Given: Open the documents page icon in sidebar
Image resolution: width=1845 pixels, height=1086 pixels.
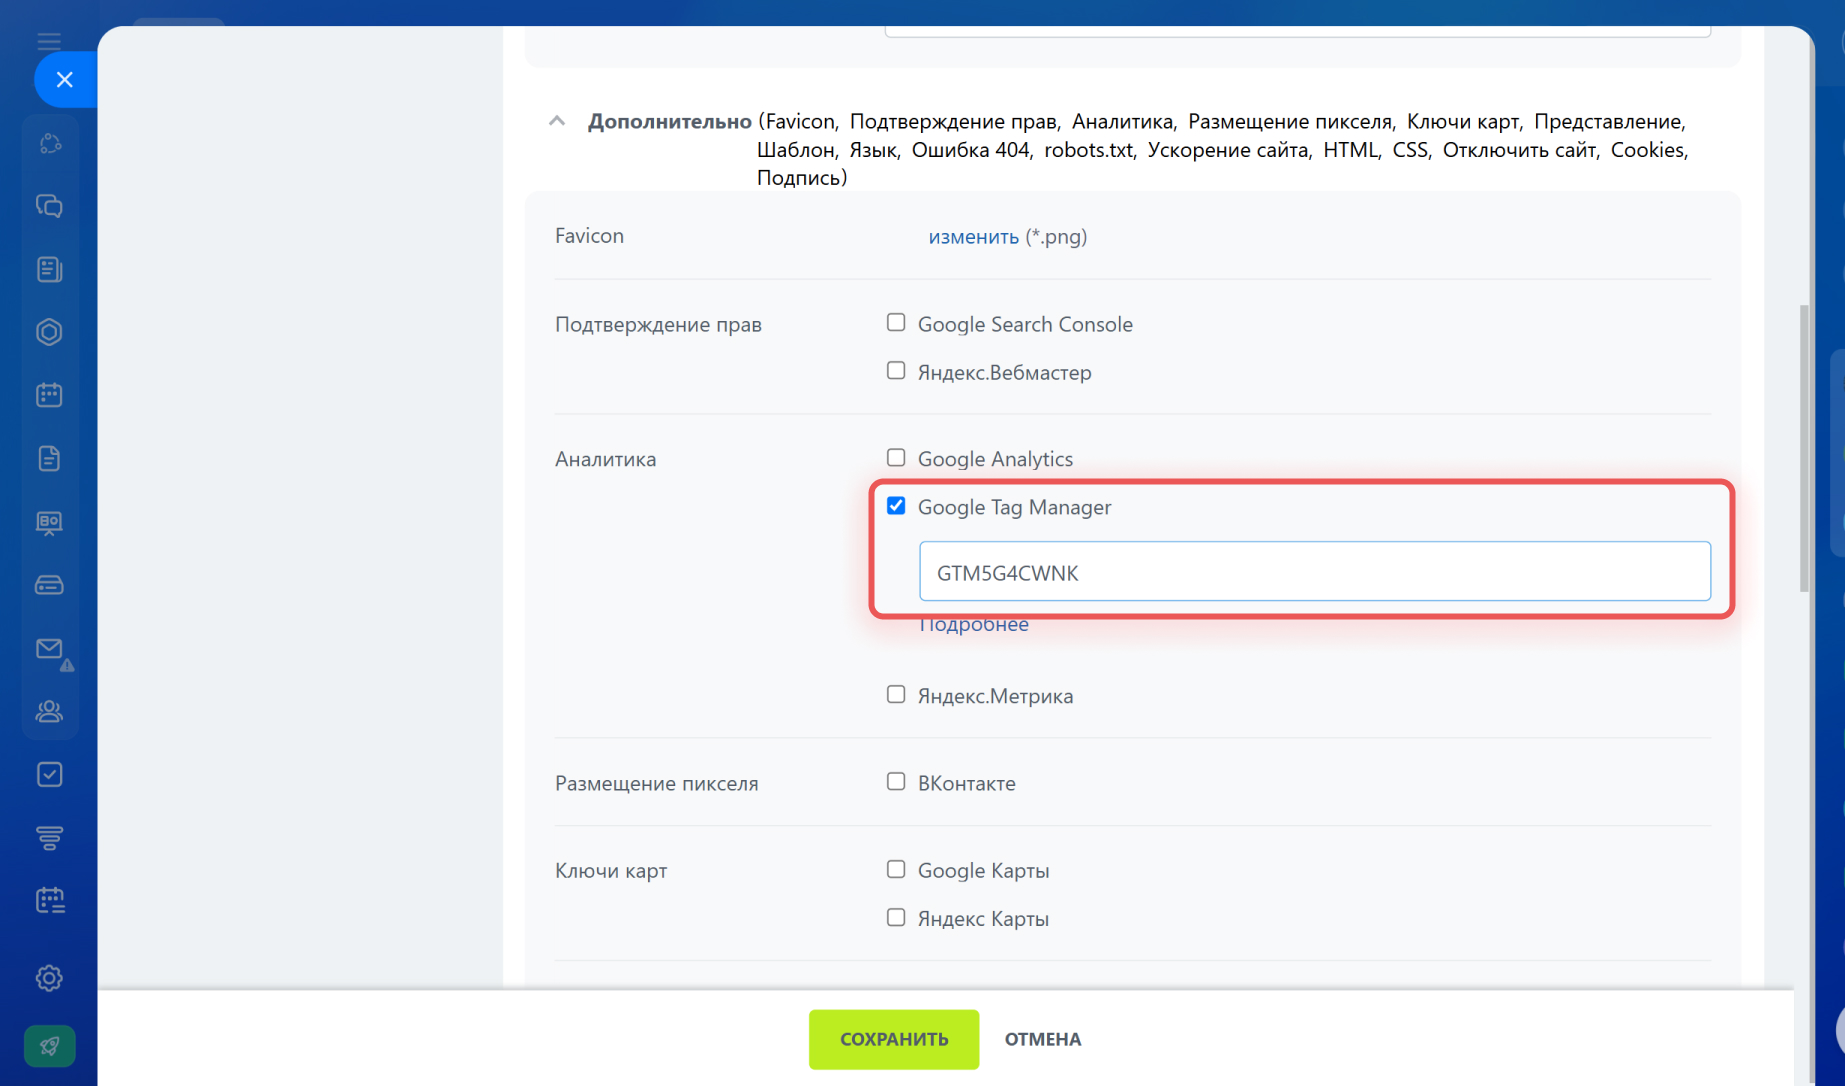Looking at the screenshot, I should coord(49,458).
